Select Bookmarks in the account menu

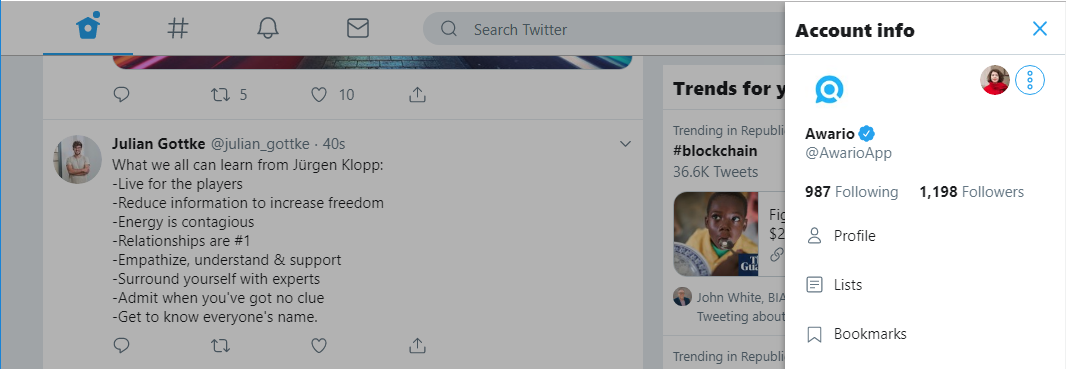click(925, 334)
